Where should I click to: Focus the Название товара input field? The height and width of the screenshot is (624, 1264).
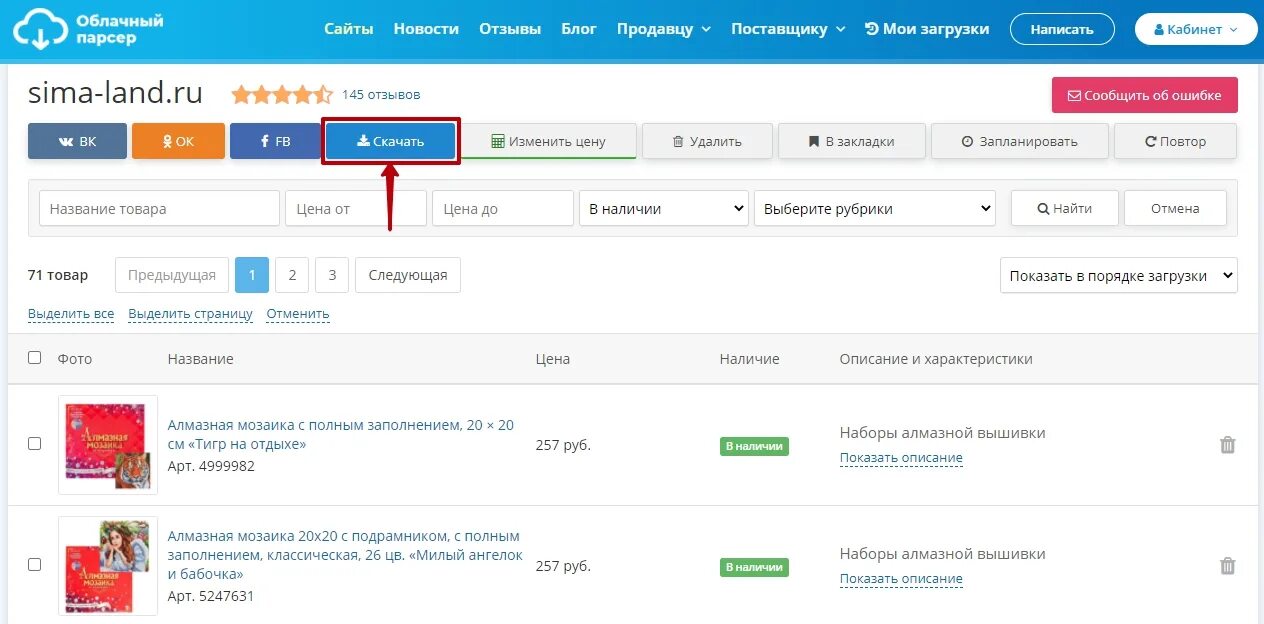coord(160,208)
